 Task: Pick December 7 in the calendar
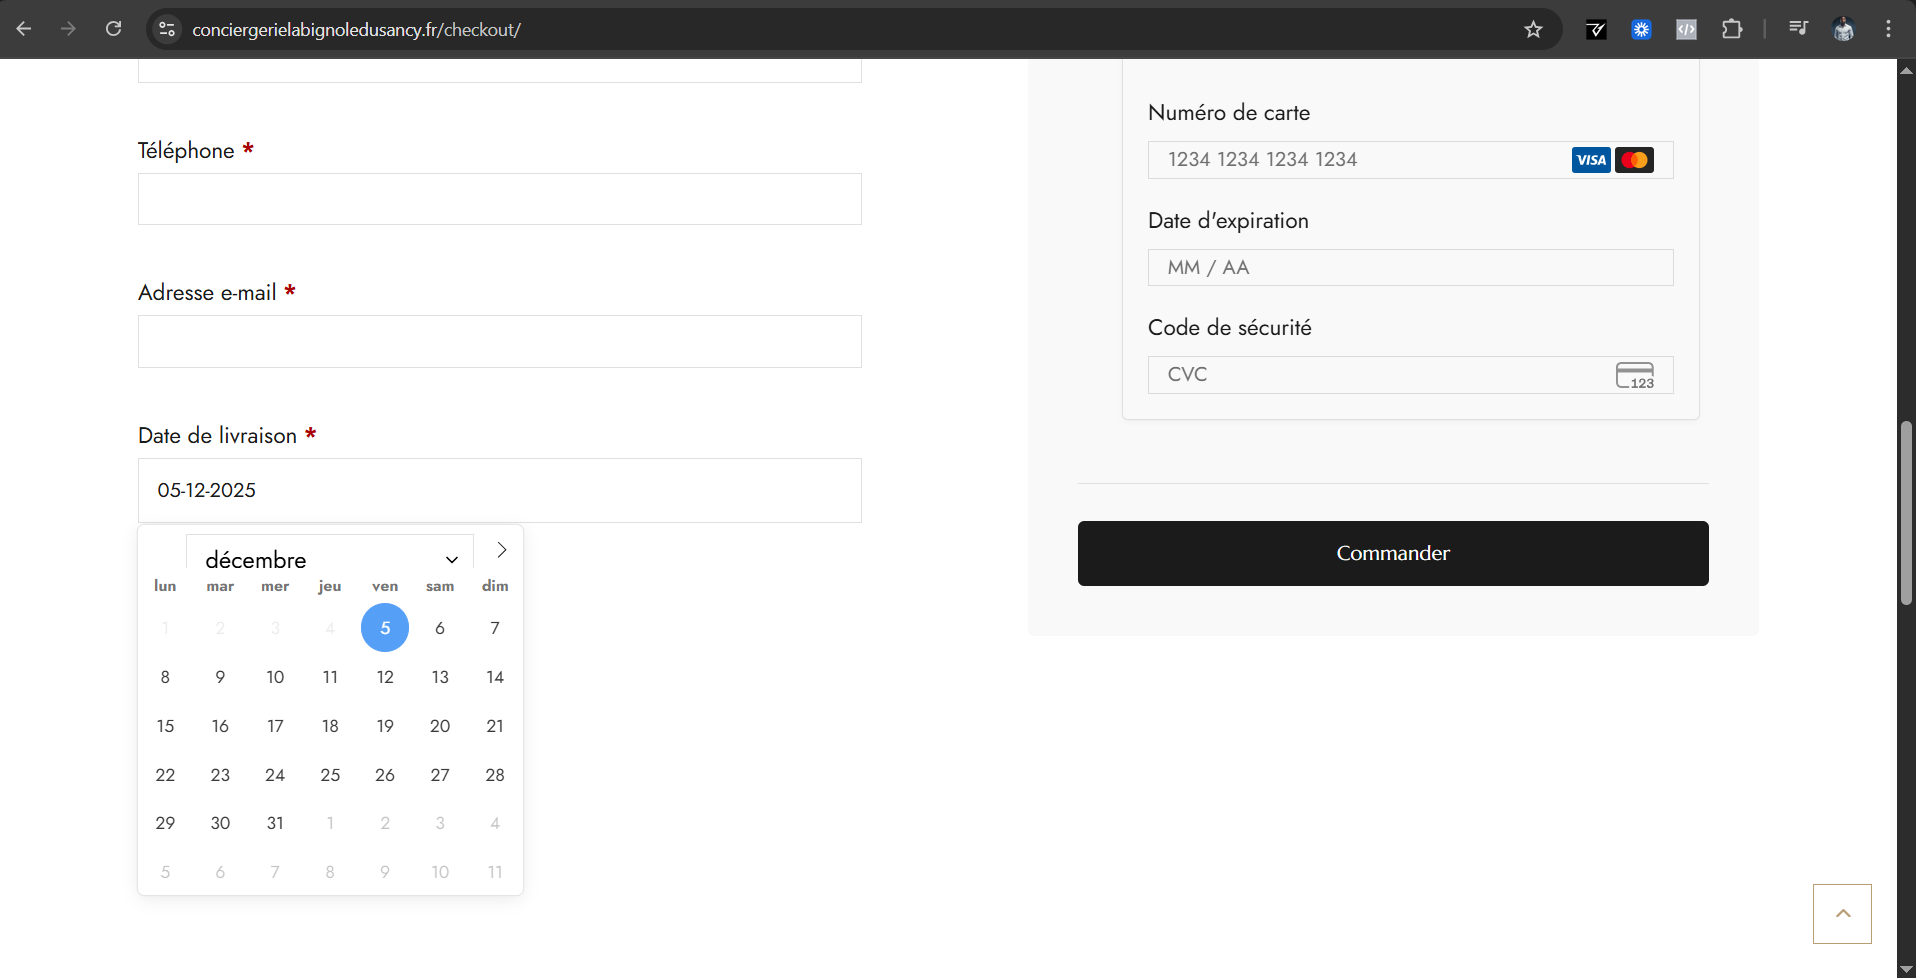click(x=495, y=628)
